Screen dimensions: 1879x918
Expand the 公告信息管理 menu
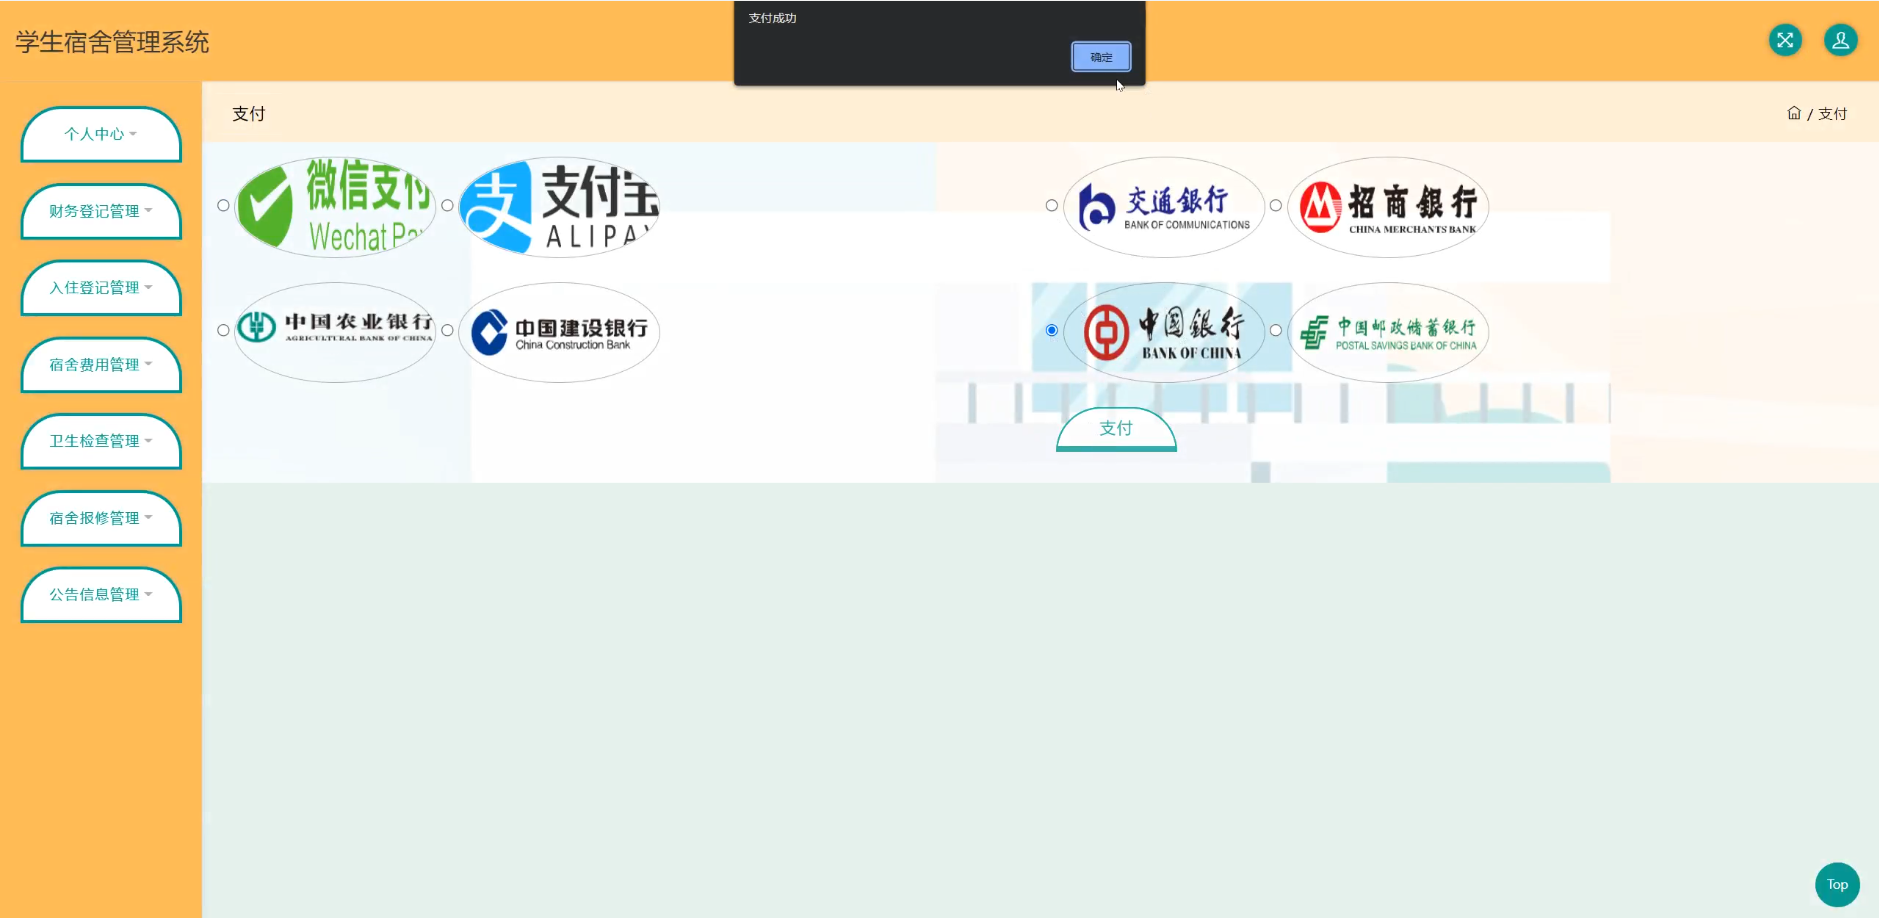(101, 595)
